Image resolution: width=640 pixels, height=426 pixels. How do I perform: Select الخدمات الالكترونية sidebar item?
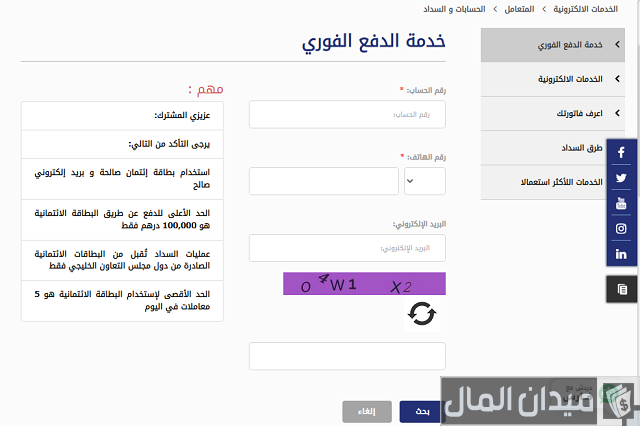[x=553, y=79]
